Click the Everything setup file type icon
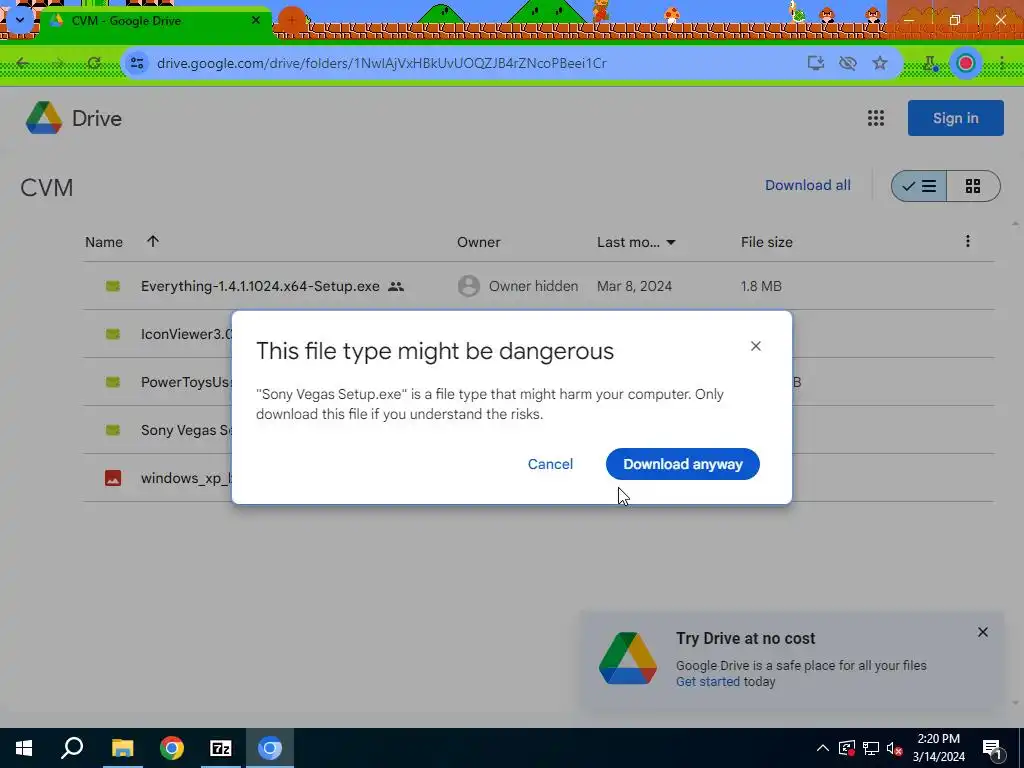 click(113, 286)
